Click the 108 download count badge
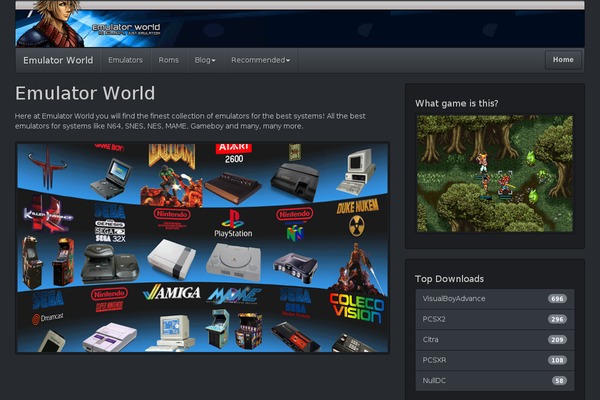 [x=557, y=360]
